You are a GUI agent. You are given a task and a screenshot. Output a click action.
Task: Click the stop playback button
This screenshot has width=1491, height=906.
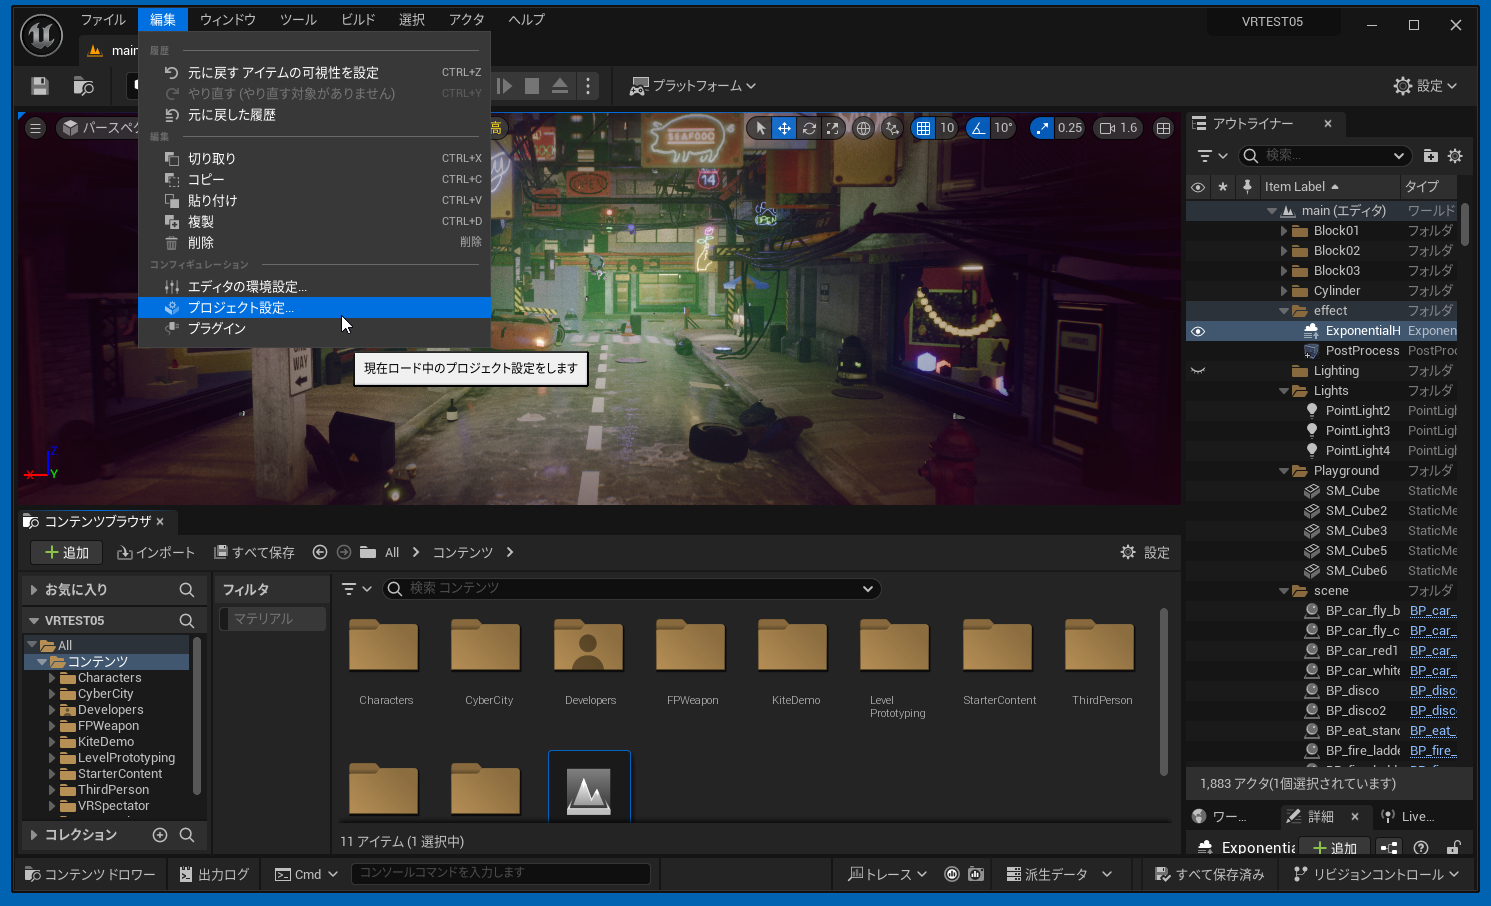coord(532,86)
